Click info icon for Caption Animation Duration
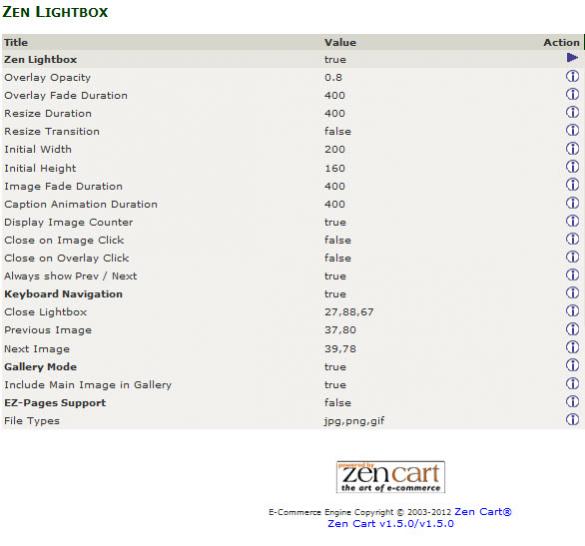The width and height of the screenshot is (585, 546). (x=572, y=203)
